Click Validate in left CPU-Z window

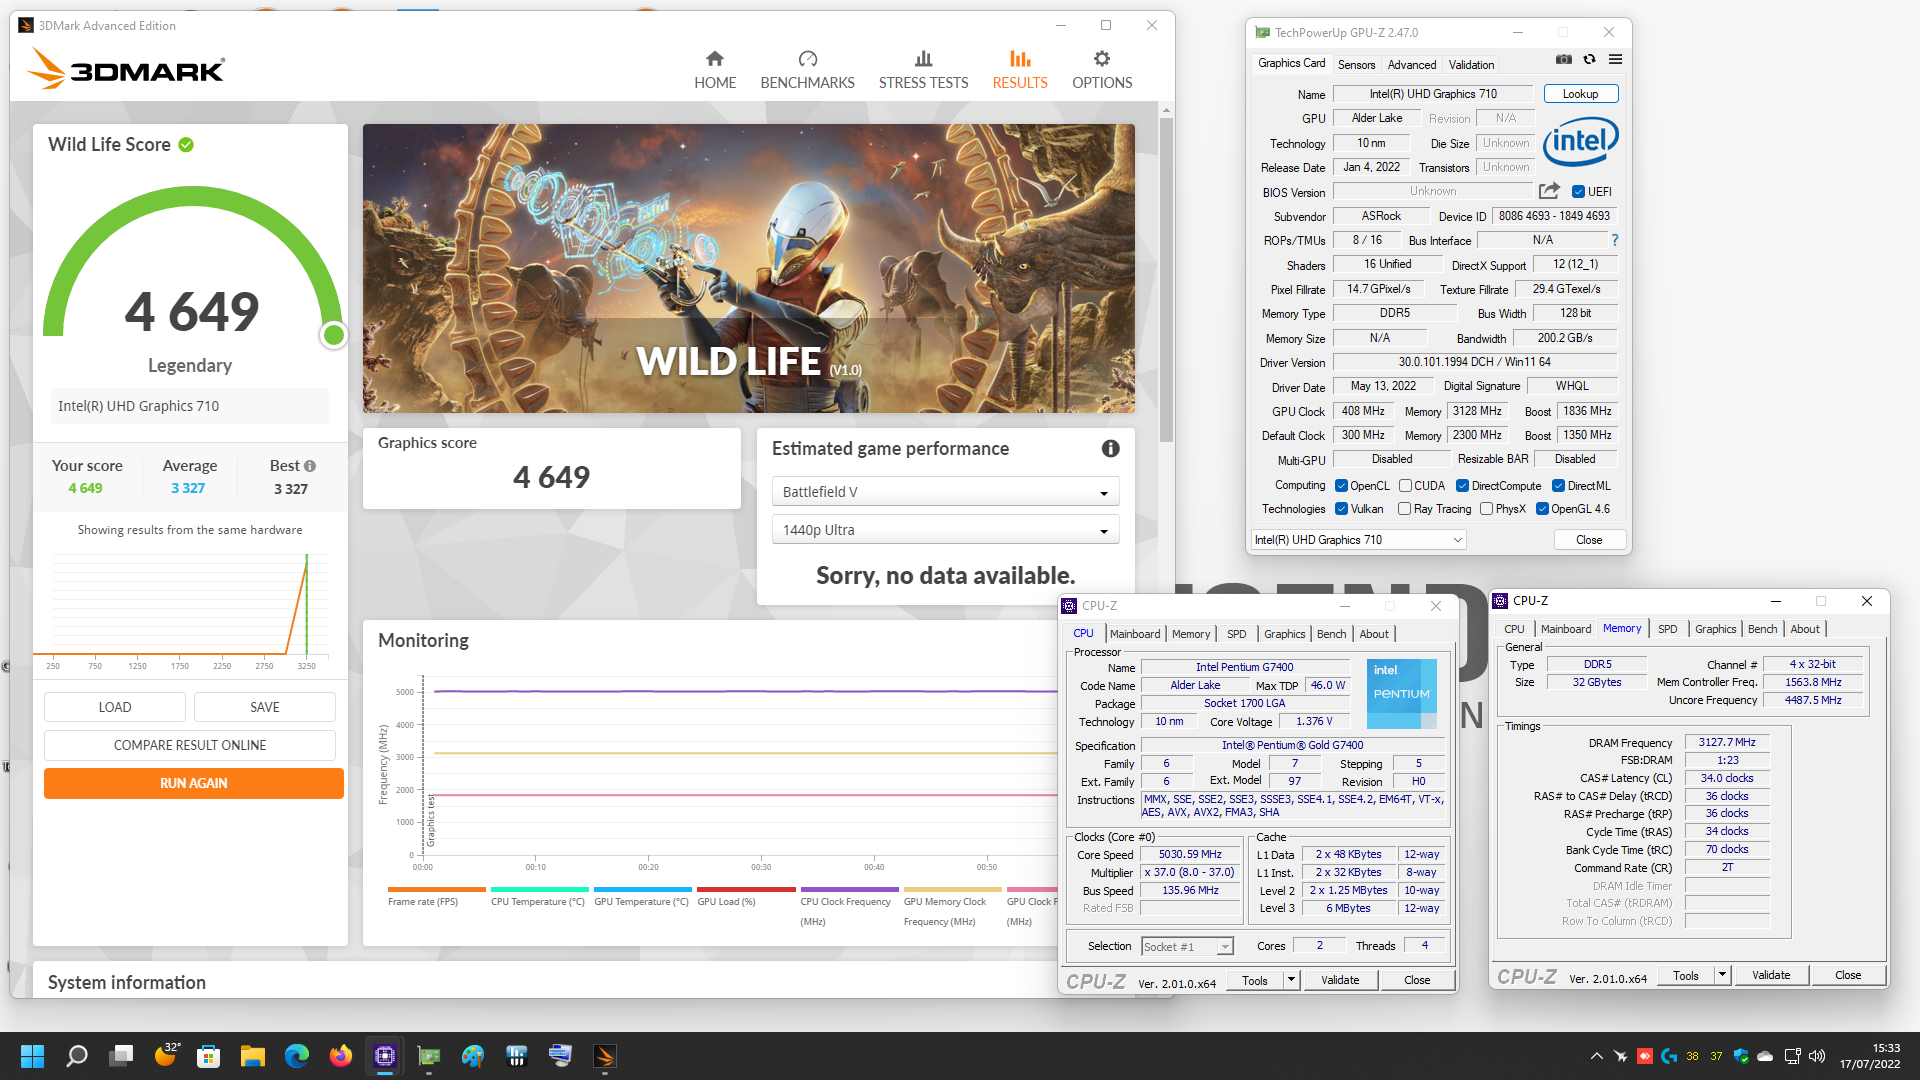pos(1339,980)
